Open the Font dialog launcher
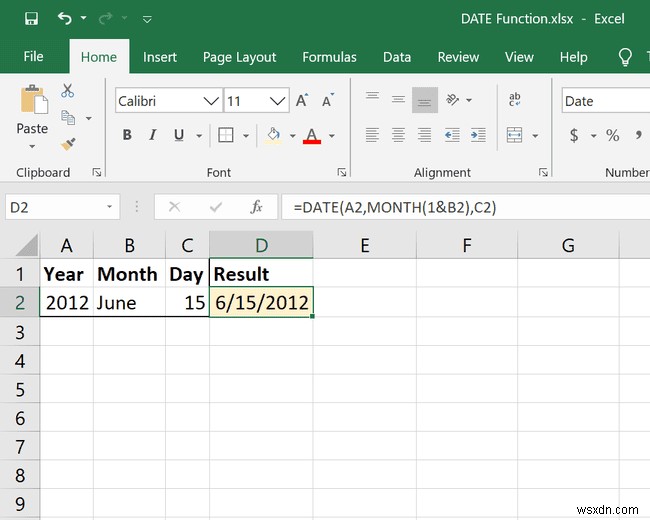Screen dimensions: 650x520 pyautogui.click(x=342, y=172)
